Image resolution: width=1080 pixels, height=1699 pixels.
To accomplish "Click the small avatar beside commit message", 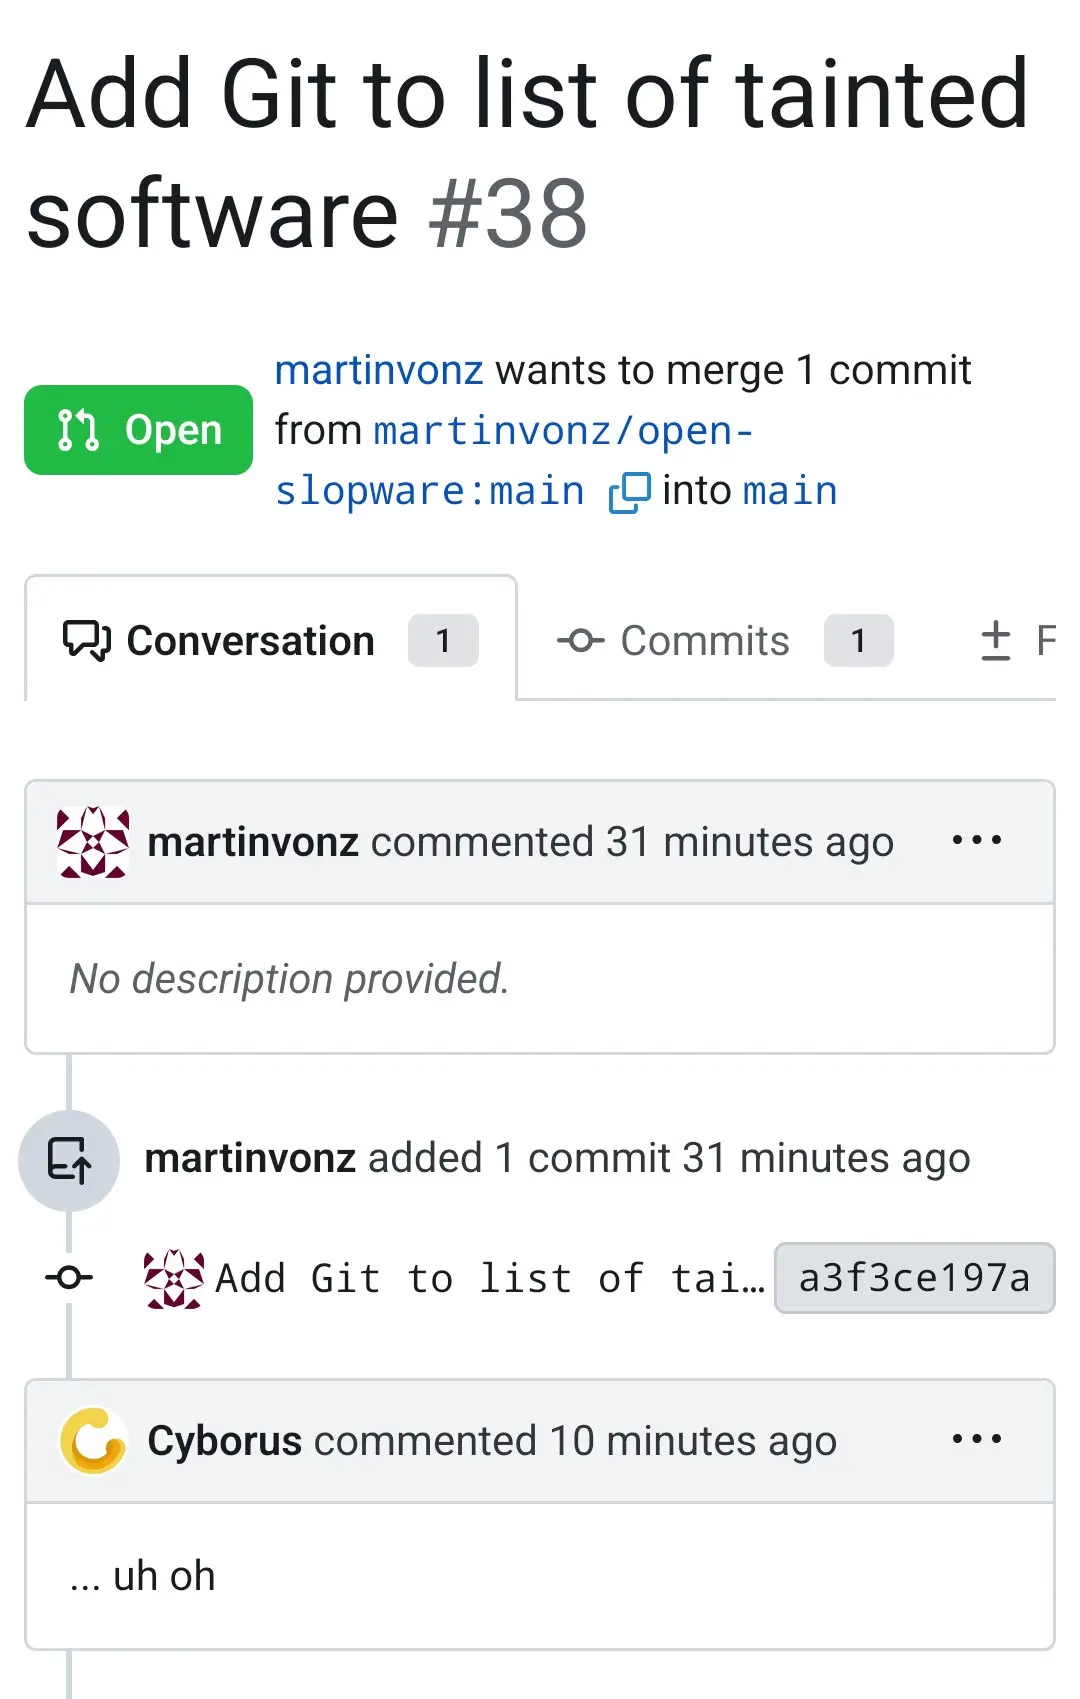I will click(174, 1278).
